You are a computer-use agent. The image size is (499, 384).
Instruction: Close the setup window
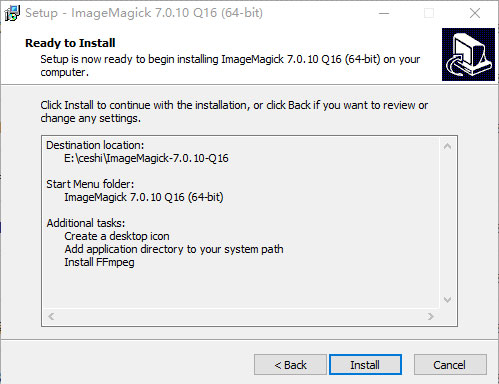(x=475, y=13)
